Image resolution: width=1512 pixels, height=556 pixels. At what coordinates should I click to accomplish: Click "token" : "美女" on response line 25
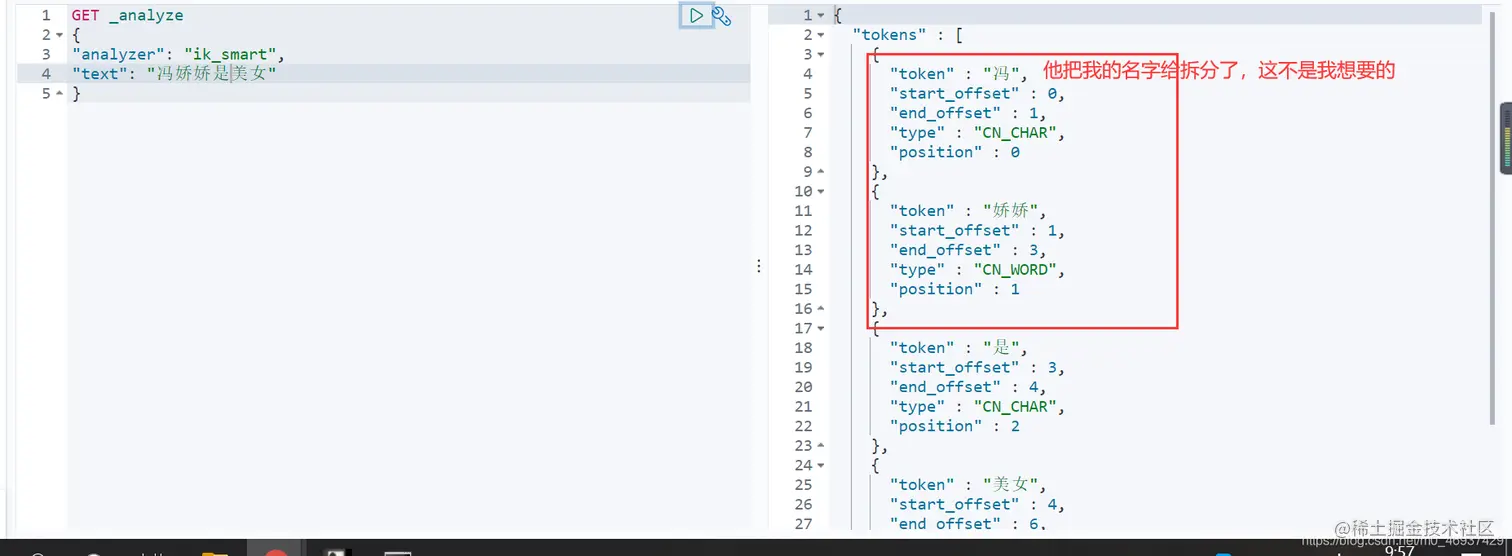(x=968, y=485)
